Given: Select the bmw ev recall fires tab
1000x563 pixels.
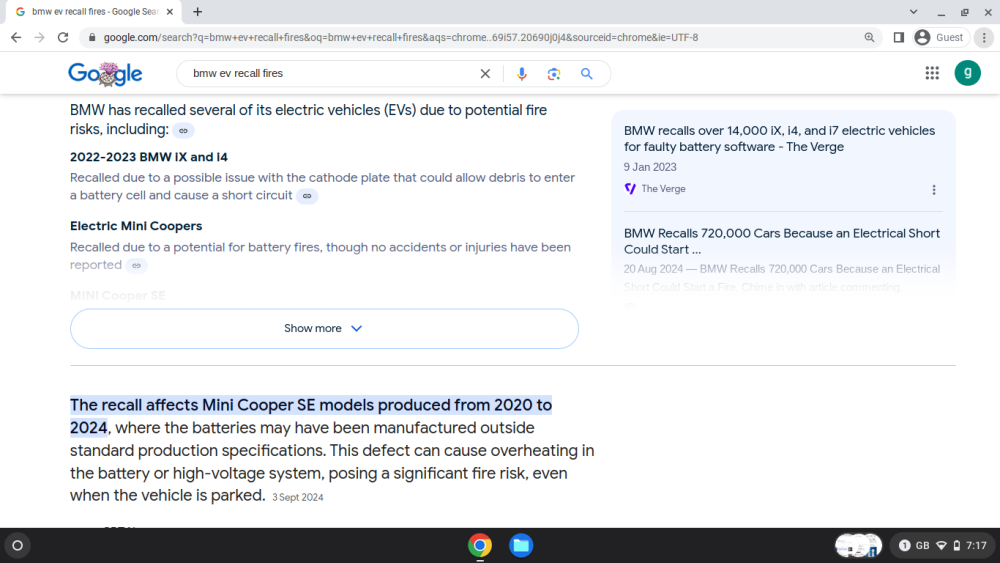Looking at the screenshot, I should (96, 11).
